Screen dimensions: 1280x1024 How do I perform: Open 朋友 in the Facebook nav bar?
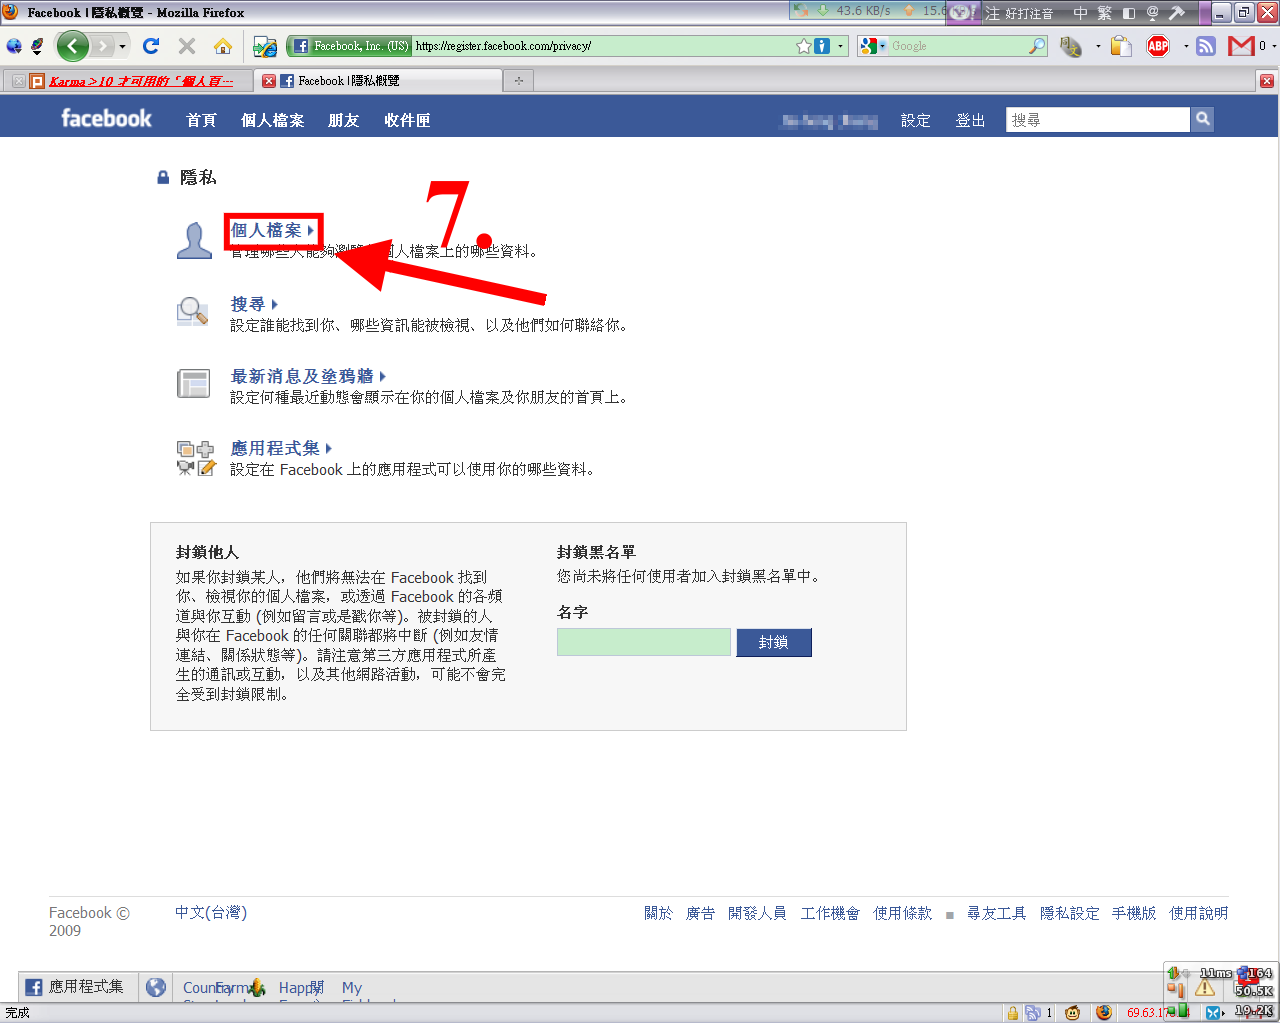pos(343,120)
